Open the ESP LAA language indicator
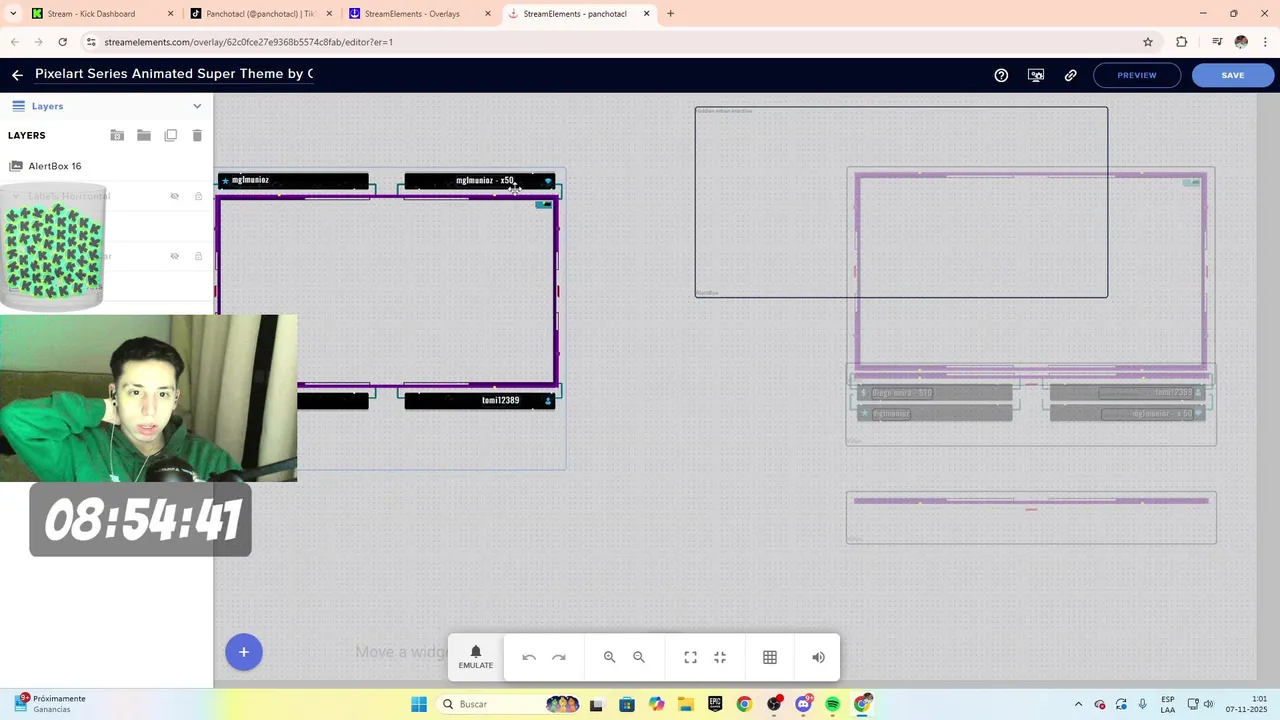Viewport: 1280px width, 720px height. click(x=1168, y=704)
